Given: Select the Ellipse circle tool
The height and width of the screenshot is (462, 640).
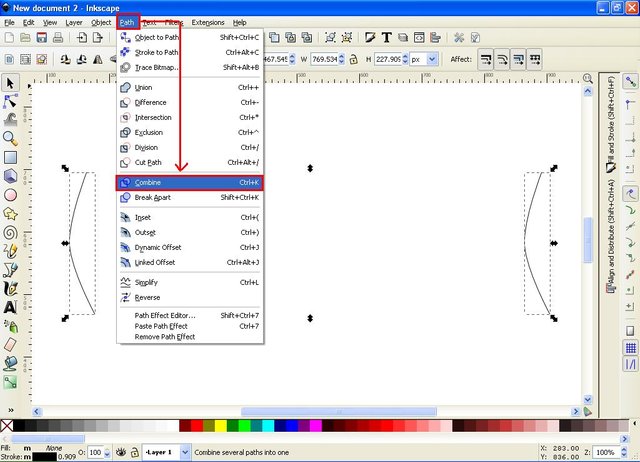Looking at the screenshot, I should pyautogui.click(x=10, y=195).
